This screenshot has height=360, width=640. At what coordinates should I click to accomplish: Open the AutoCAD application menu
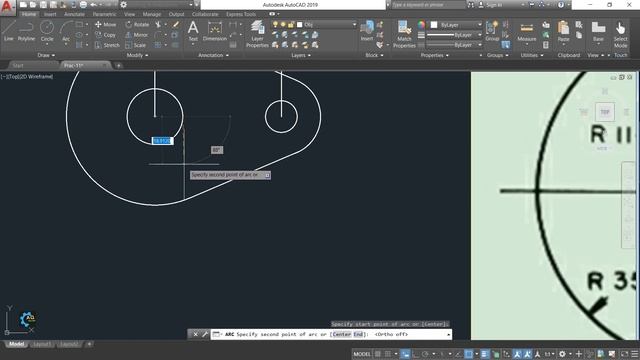(x=7, y=7)
